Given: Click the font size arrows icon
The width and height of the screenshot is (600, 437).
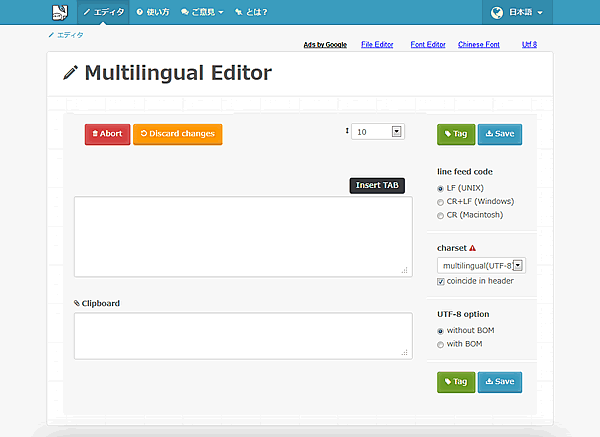Looking at the screenshot, I should (x=347, y=131).
